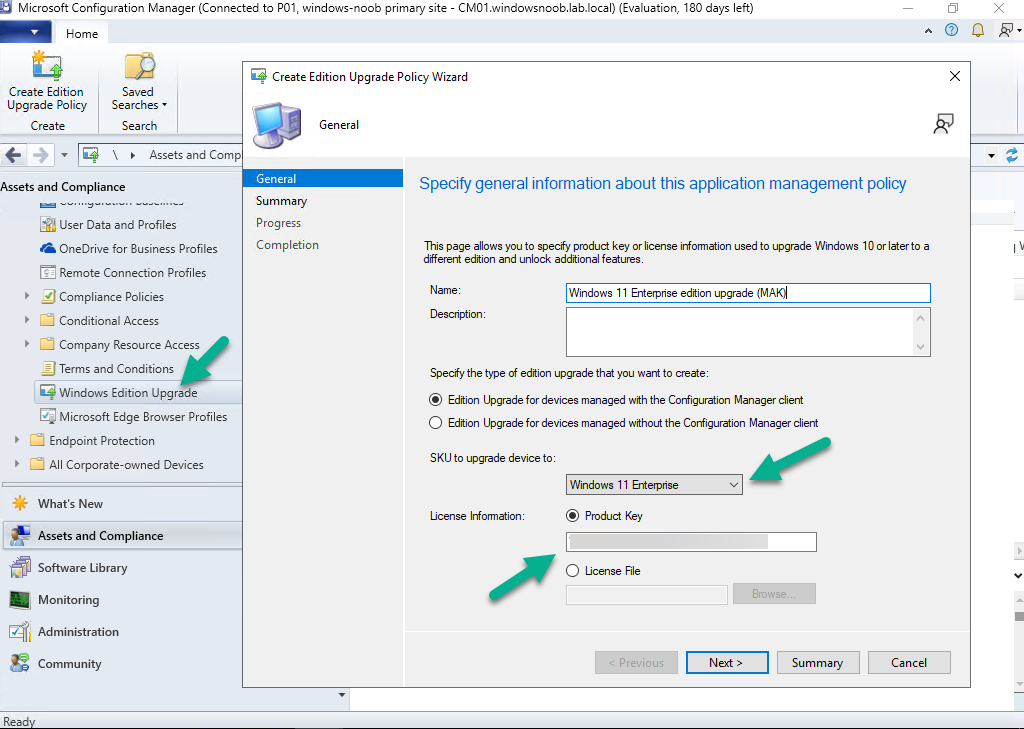Image resolution: width=1024 pixels, height=729 pixels.
Task: Collapse the ribbon with the up chevron
Action: pos(928,31)
